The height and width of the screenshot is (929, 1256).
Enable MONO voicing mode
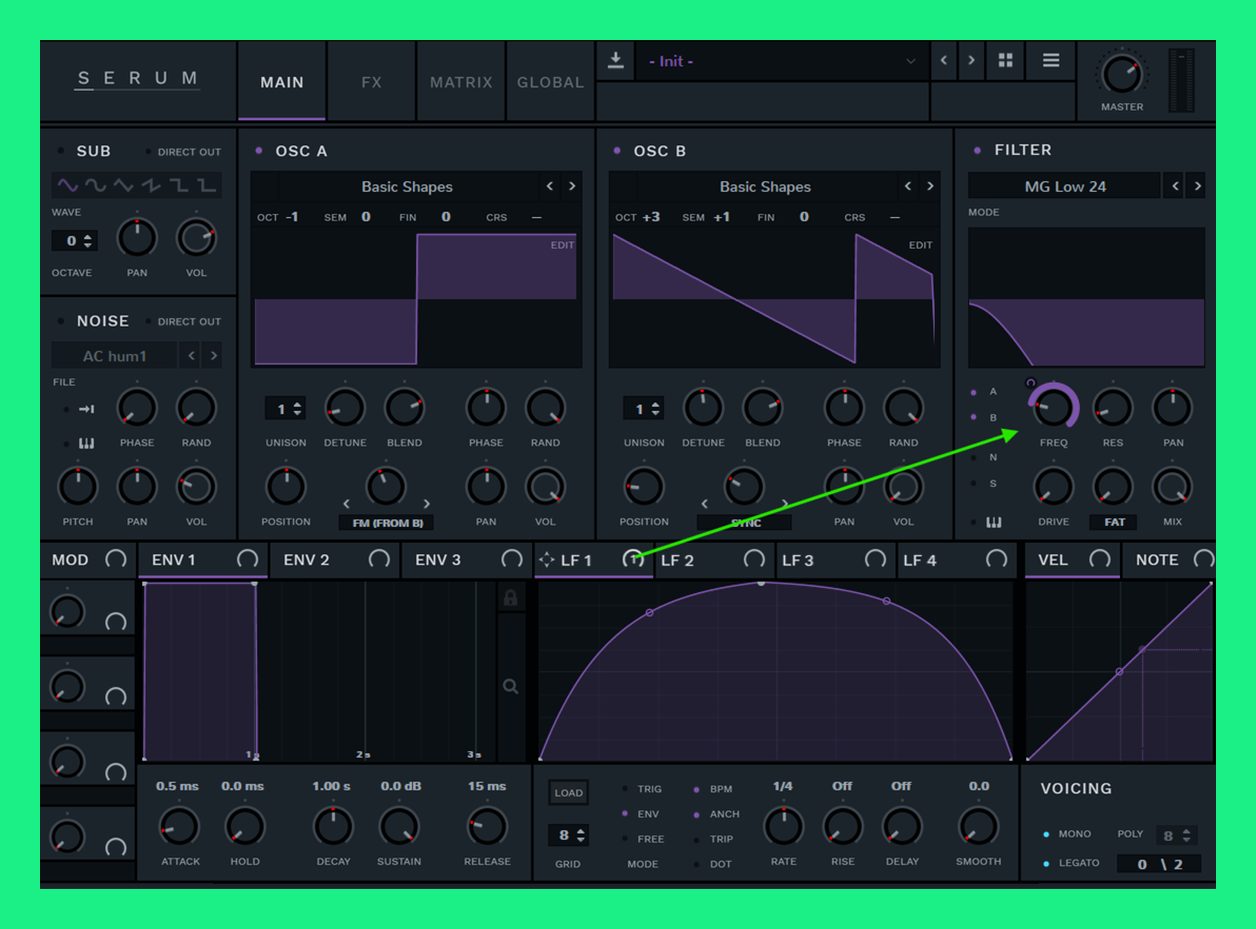point(1046,834)
